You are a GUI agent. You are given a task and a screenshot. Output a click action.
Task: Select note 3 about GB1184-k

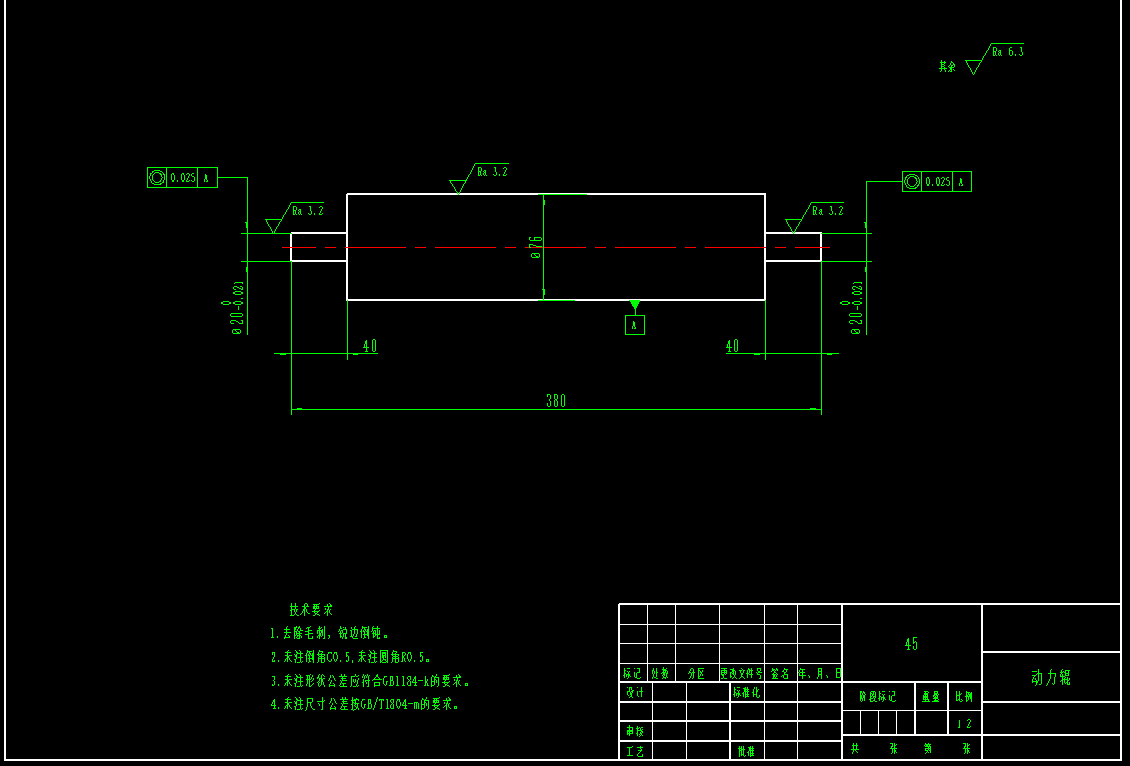click(x=371, y=681)
